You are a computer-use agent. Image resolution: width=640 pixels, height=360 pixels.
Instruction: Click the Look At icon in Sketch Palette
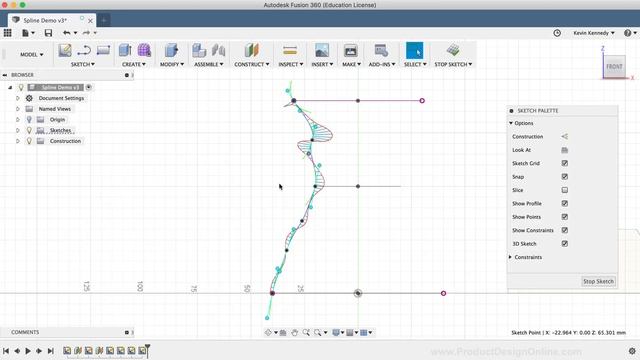564,150
